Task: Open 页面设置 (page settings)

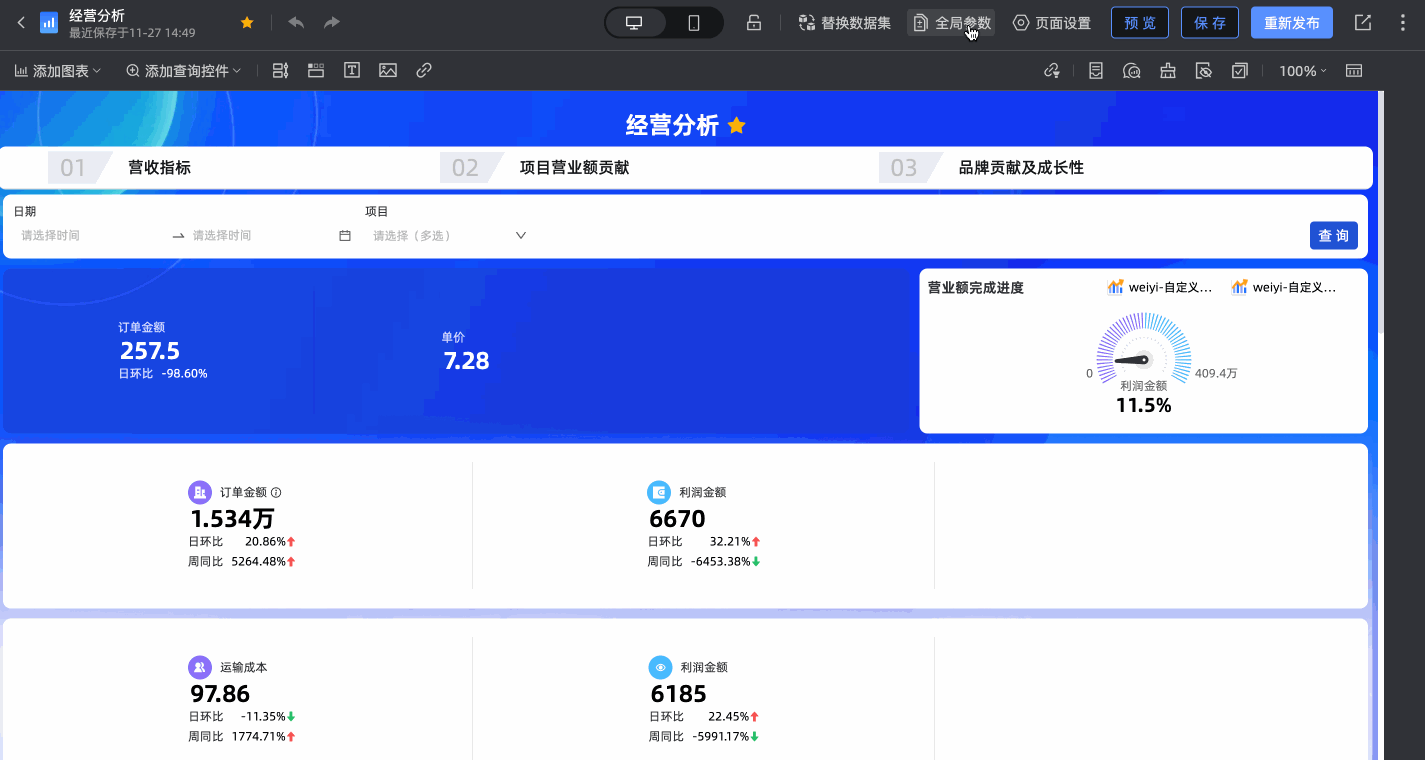Action: coord(1052,23)
